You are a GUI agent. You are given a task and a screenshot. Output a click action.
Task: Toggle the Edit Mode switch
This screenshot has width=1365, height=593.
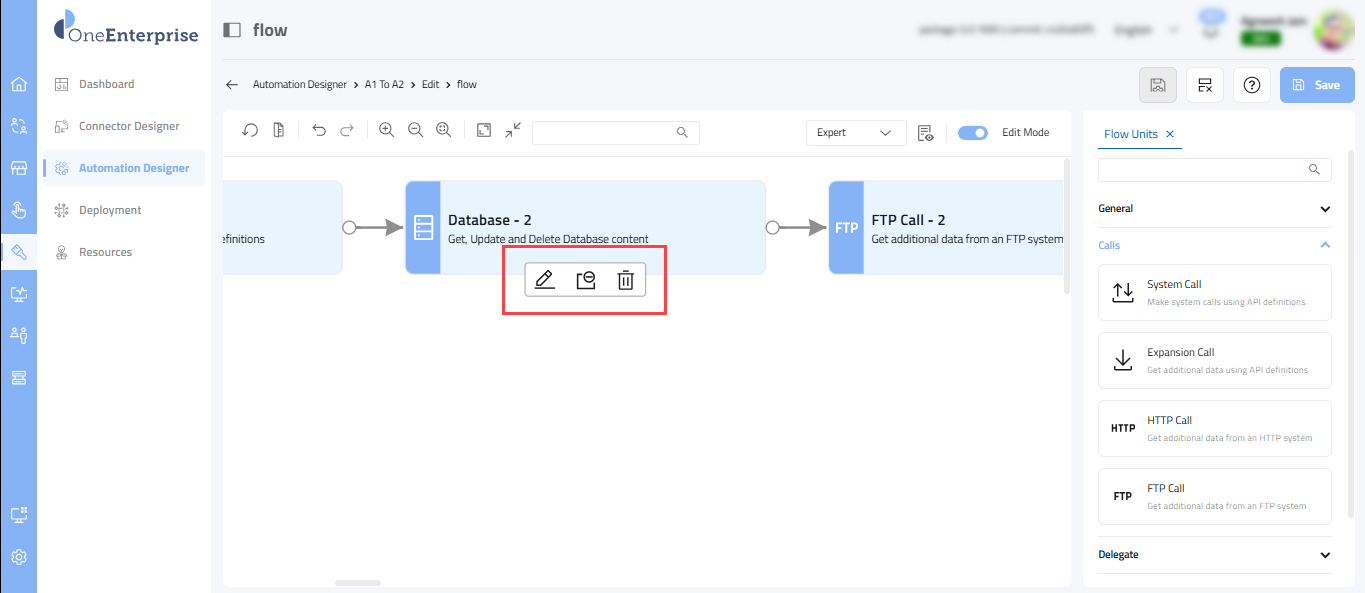coord(972,133)
